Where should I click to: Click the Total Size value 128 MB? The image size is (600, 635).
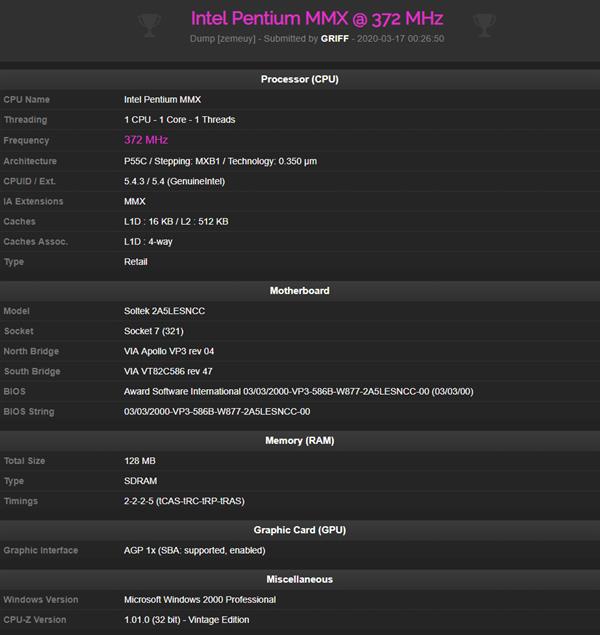click(x=140, y=461)
